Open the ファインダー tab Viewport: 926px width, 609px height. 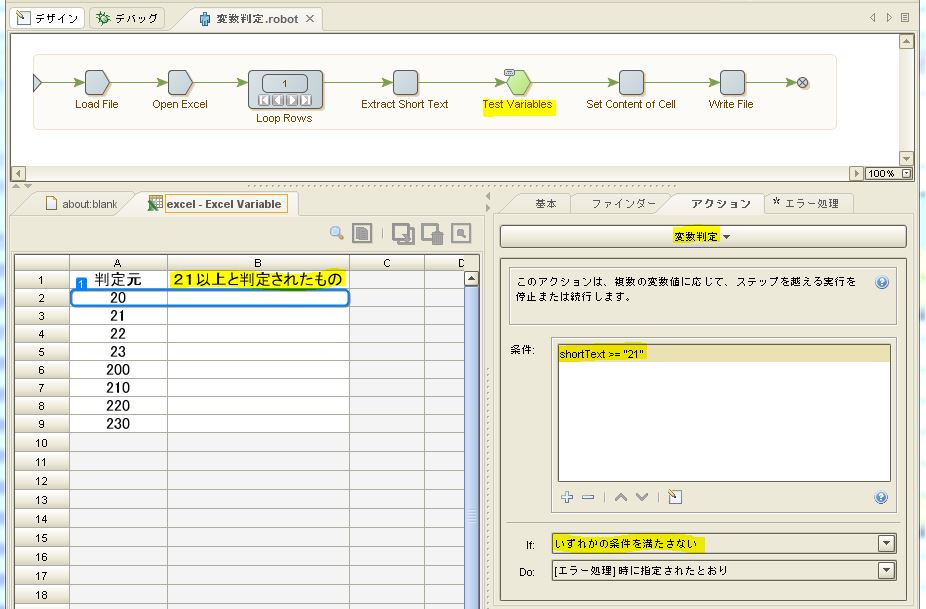pos(624,204)
